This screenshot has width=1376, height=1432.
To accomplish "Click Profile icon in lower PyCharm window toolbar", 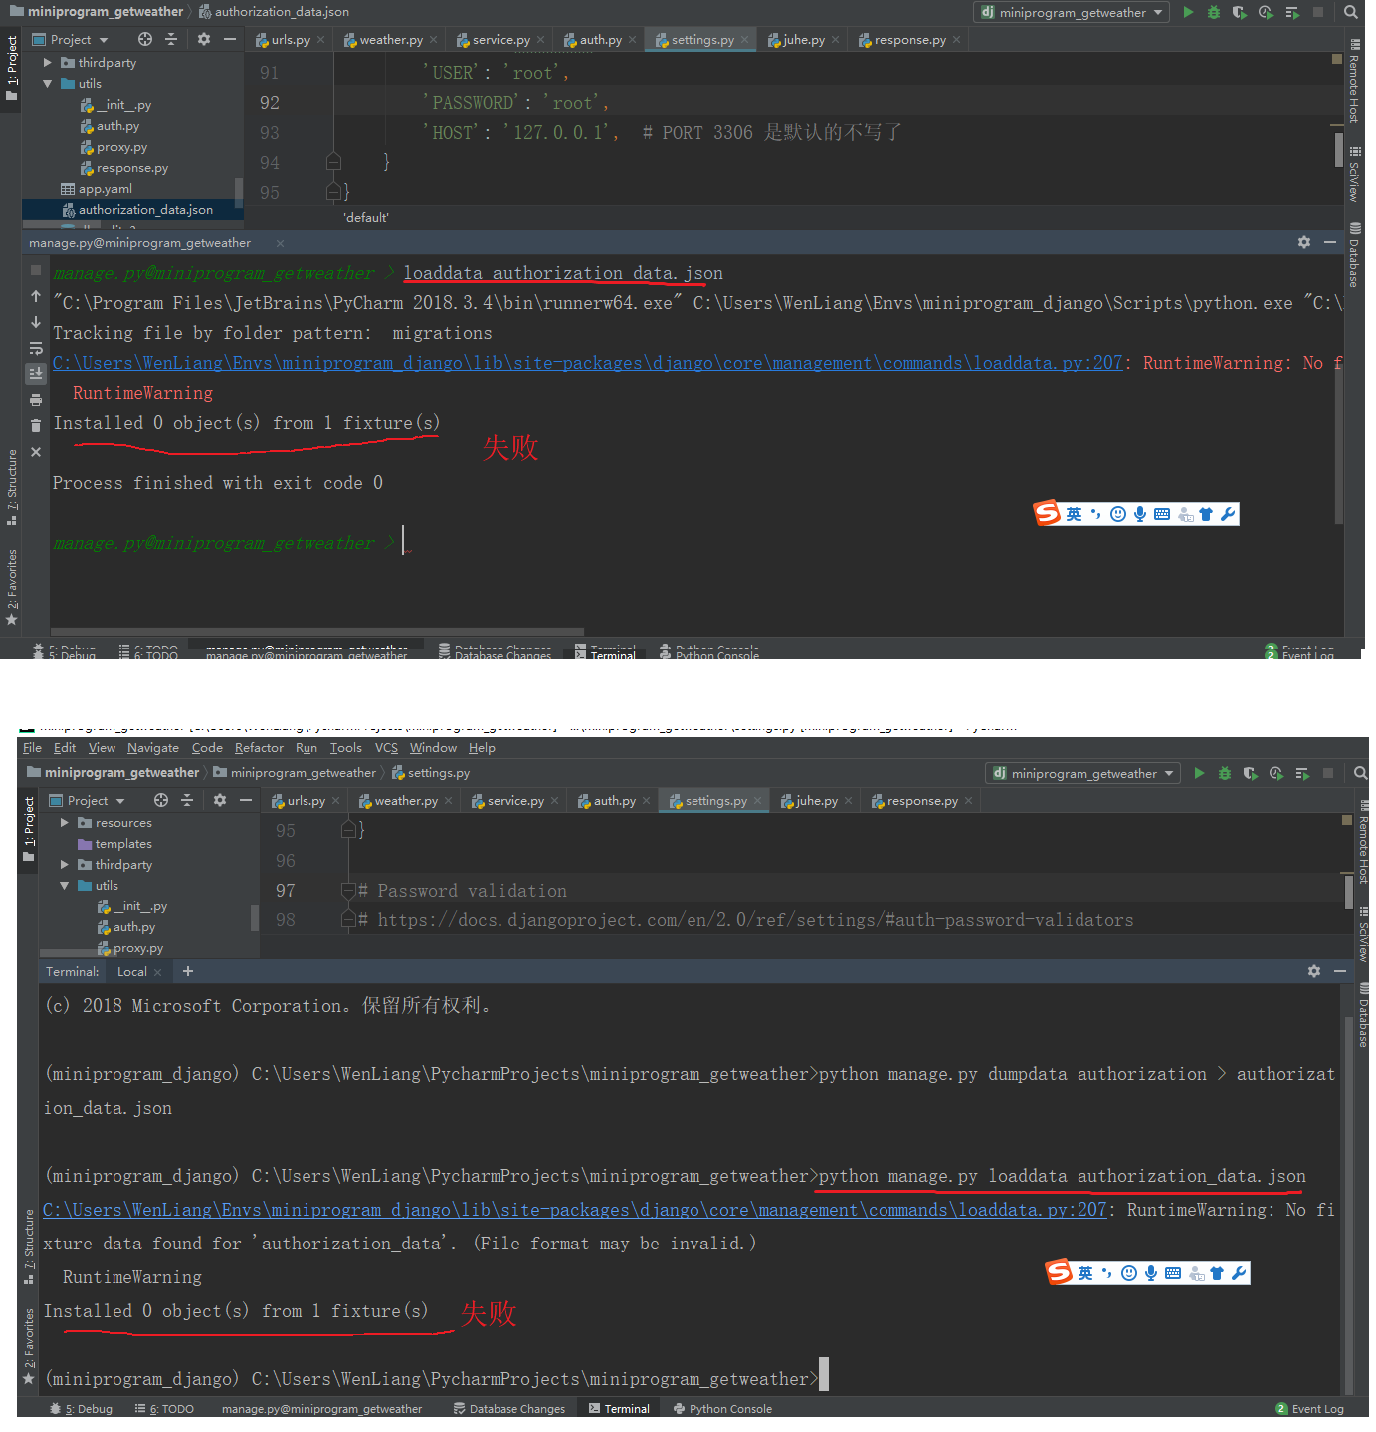I will point(1277,773).
